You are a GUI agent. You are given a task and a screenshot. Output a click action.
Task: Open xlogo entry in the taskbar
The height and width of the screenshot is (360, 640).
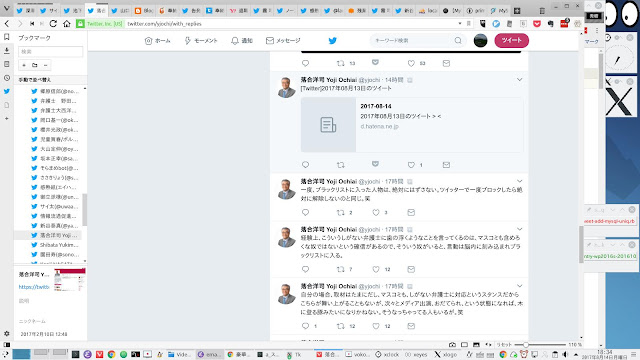click(x=445, y=354)
